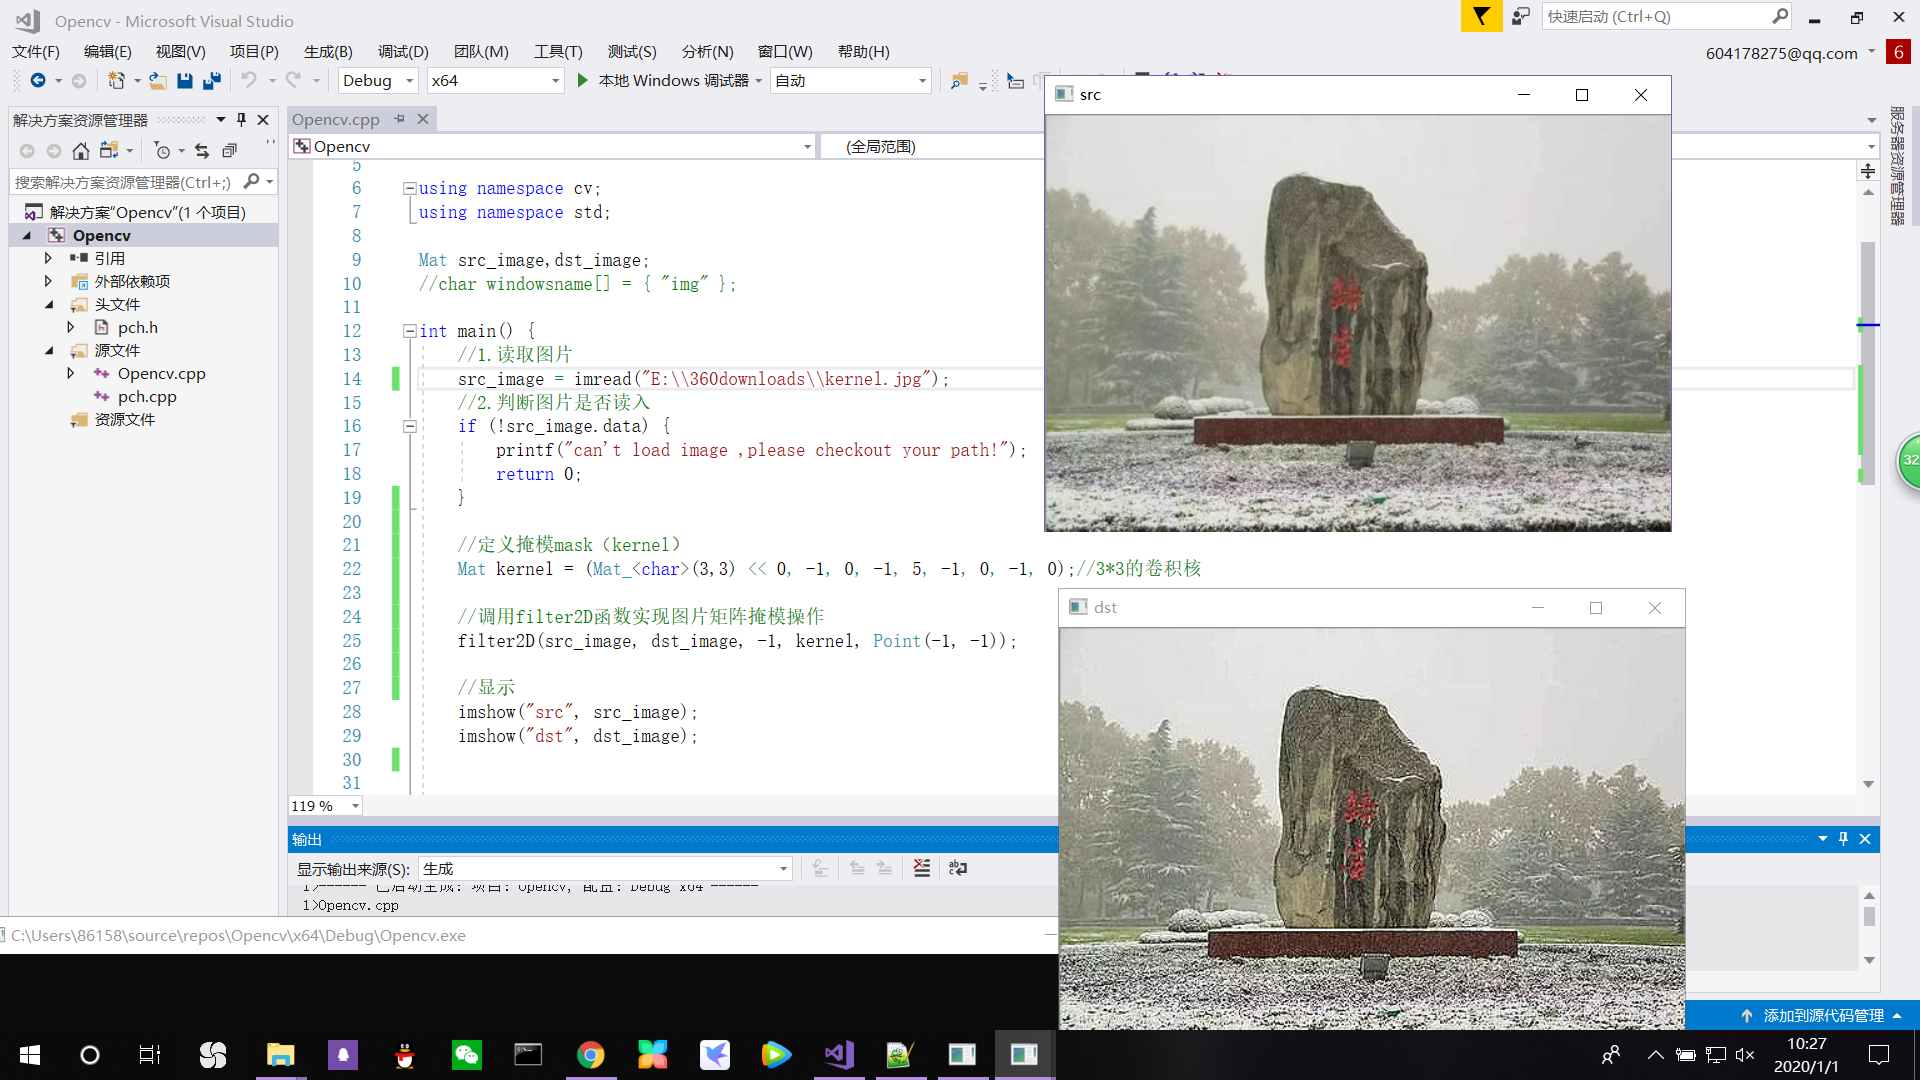Open the 调试(D) menu
Screen dimensions: 1920x1080
coord(403,51)
